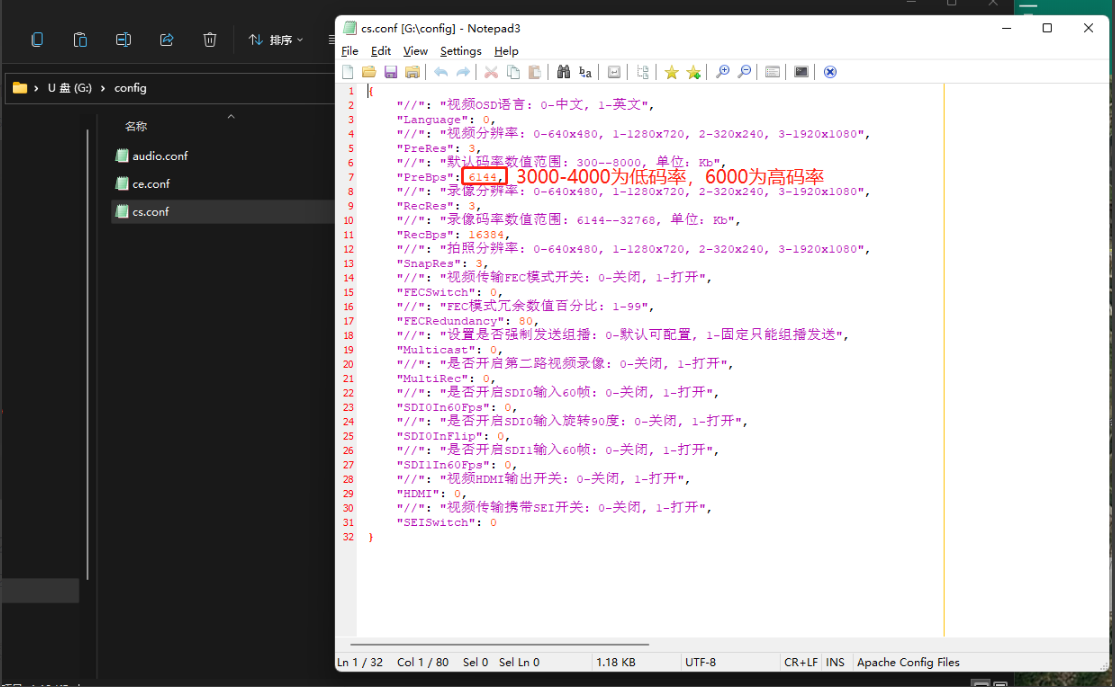Expand the chevron before U 盘 (G:)
This screenshot has height=687, width=1115.
(36, 88)
